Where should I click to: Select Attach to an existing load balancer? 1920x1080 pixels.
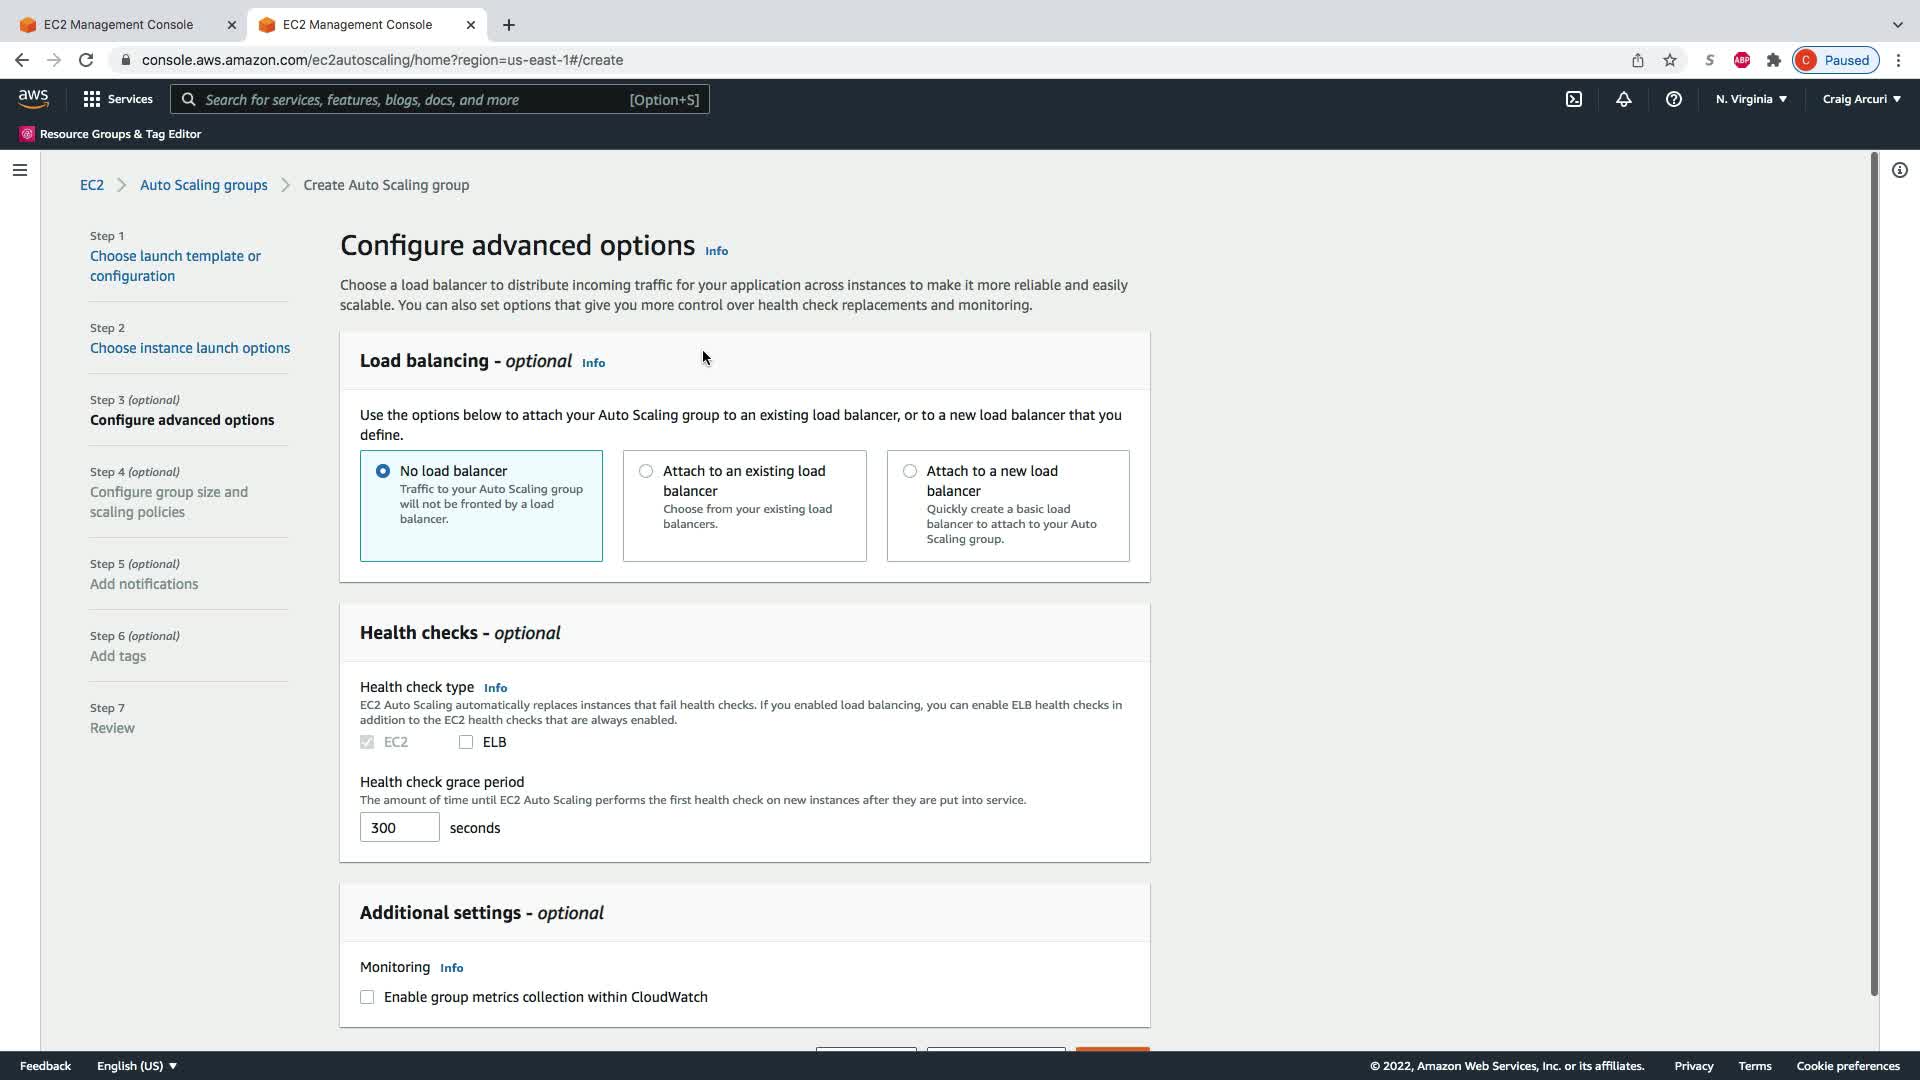point(646,471)
